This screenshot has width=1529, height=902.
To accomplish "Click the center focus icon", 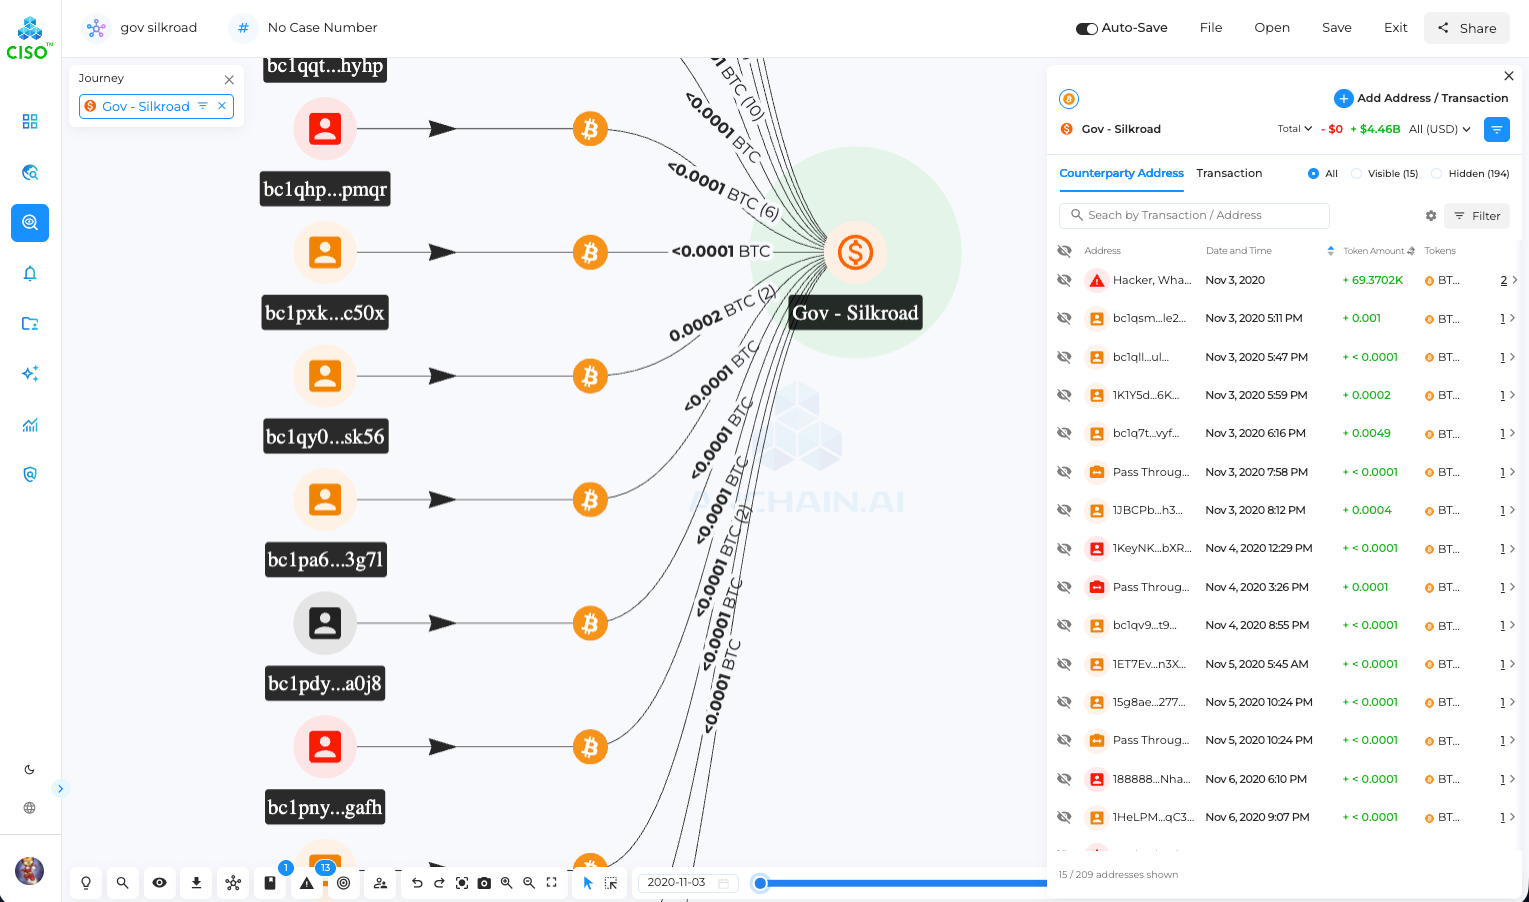I will (462, 883).
